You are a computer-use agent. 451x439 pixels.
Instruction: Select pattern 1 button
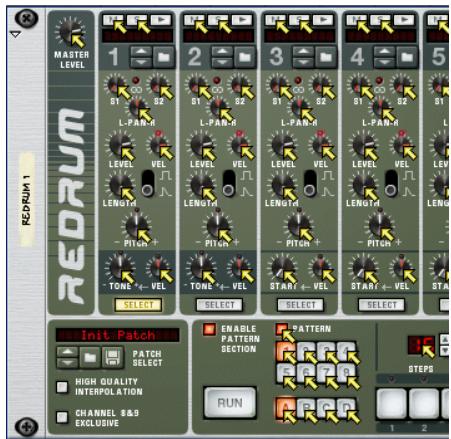tap(286, 352)
